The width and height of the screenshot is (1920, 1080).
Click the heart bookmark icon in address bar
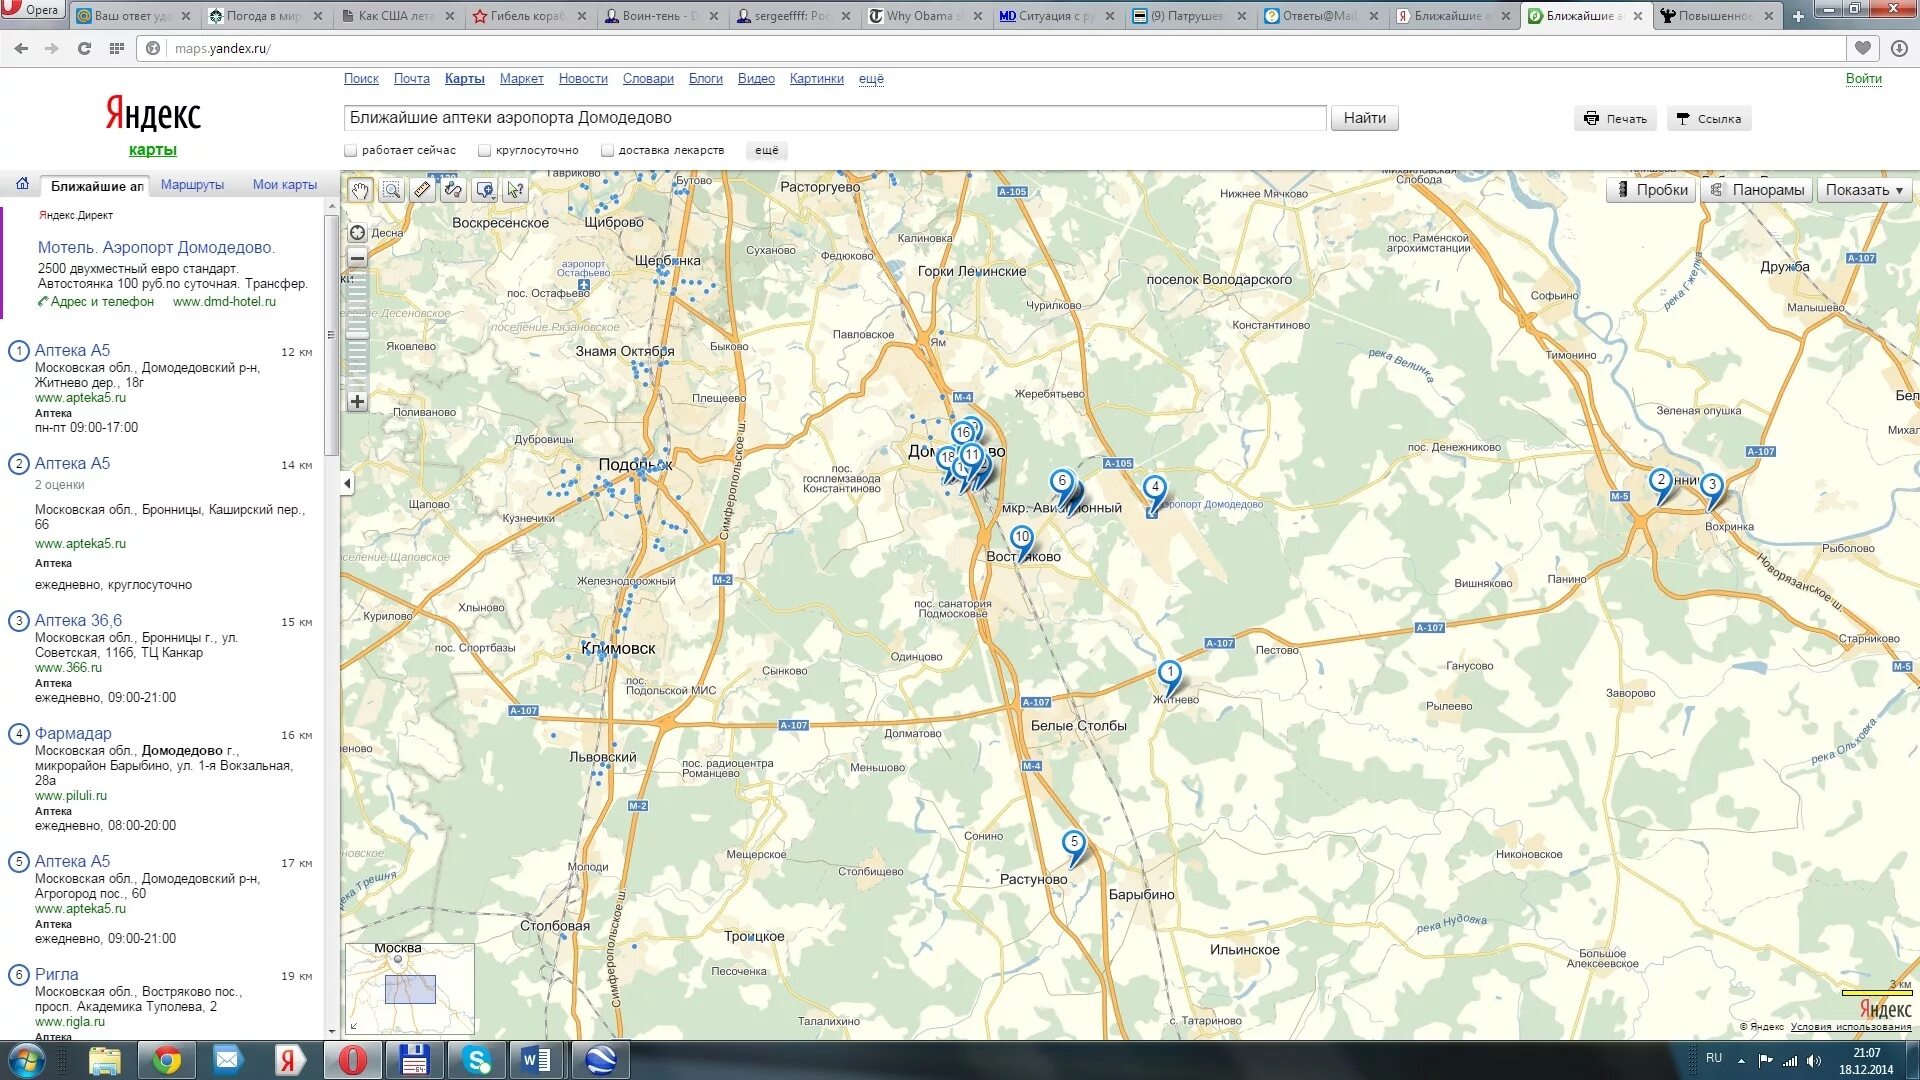[x=1863, y=48]
